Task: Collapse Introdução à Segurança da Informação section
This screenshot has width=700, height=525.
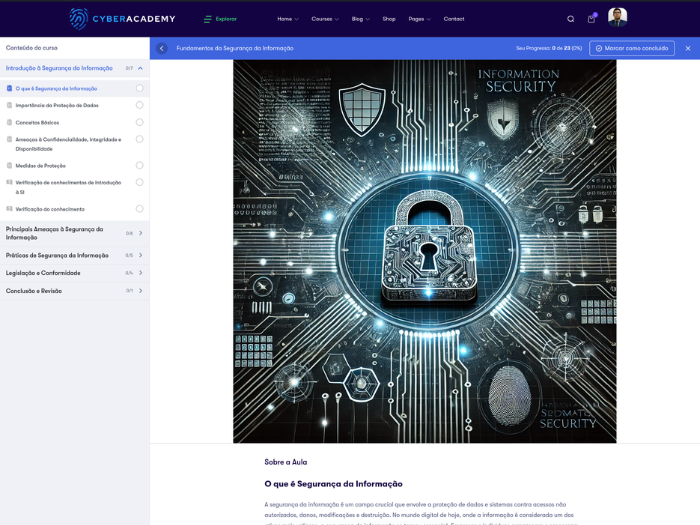Action: click(140, 68)
